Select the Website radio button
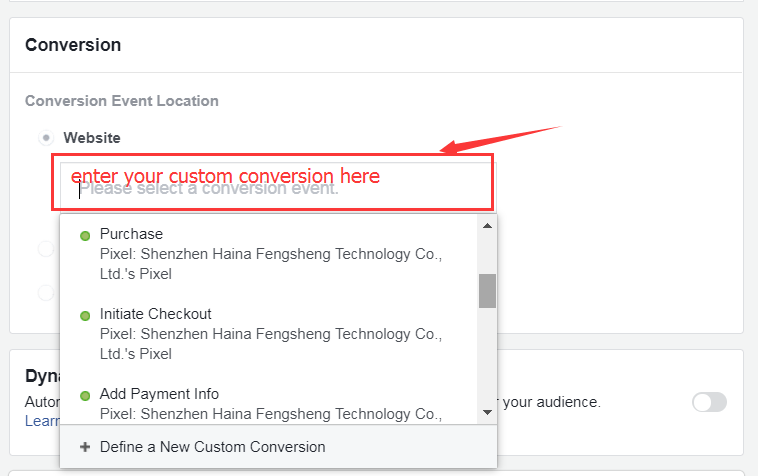This screenshot has height=476, width=758. [46, 138]
